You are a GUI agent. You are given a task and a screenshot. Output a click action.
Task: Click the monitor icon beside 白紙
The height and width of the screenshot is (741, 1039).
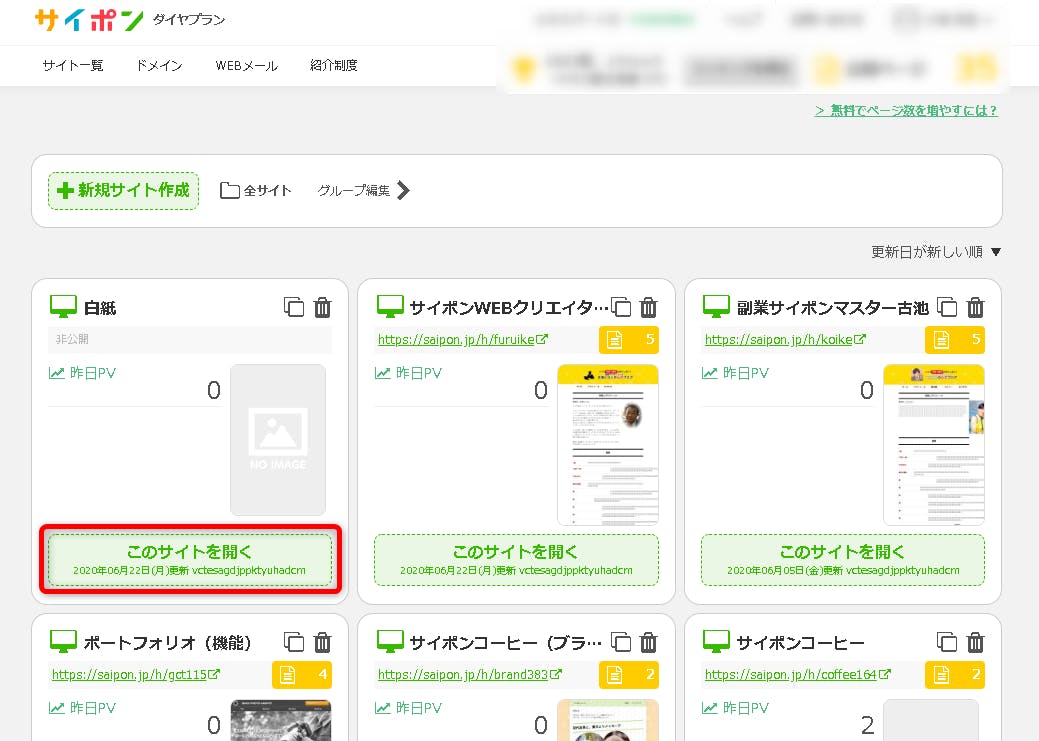coord(64,307)
